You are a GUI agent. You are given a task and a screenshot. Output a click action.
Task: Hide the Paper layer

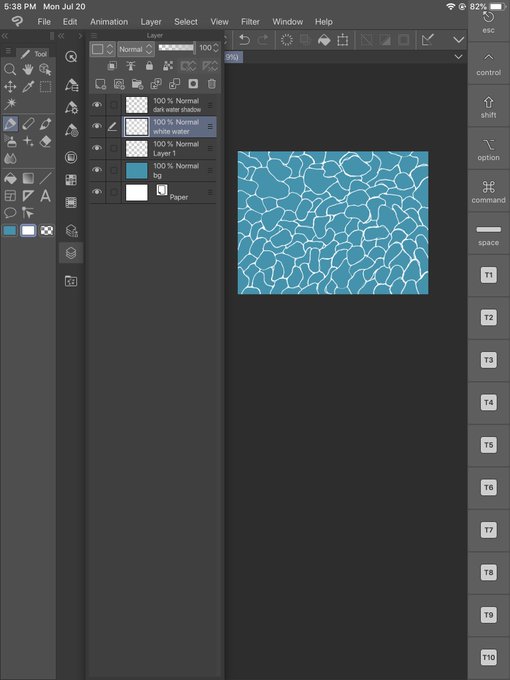(97, 192)
